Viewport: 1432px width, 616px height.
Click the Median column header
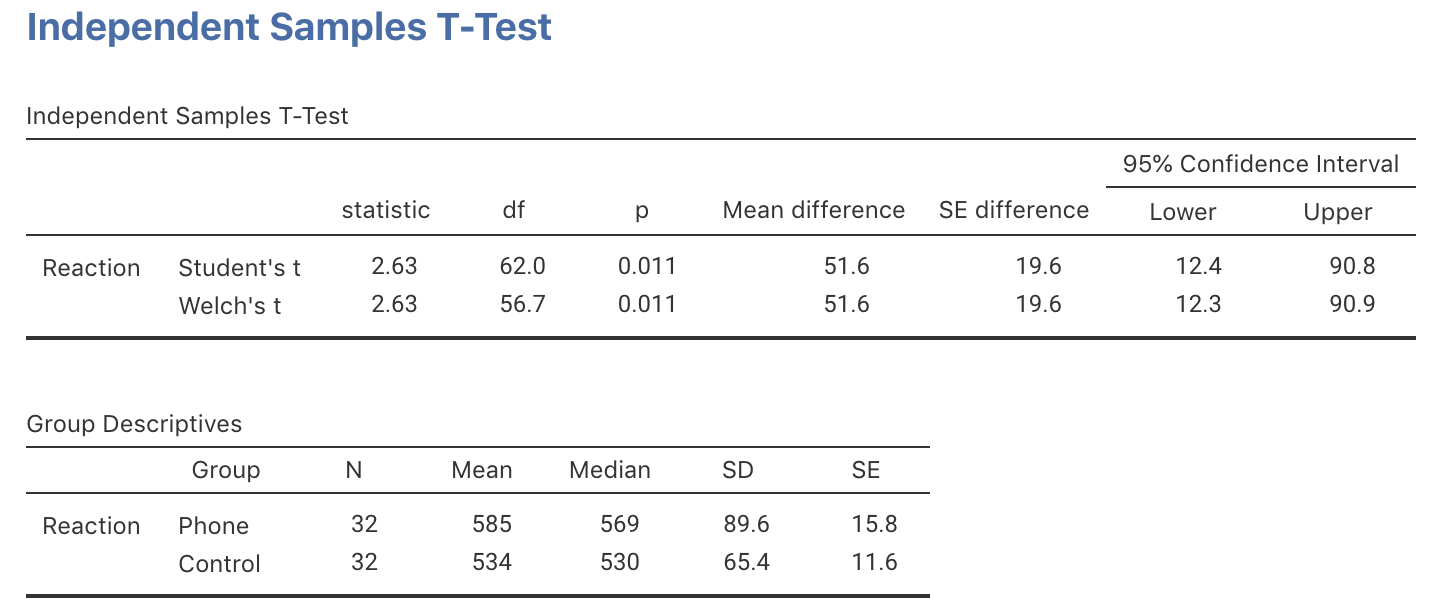tap(610, 470)
